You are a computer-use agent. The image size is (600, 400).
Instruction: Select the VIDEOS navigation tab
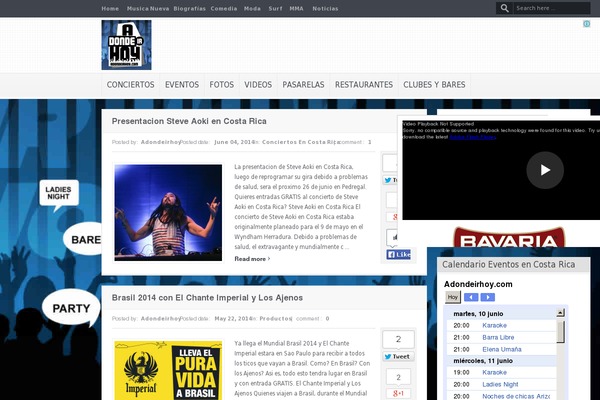(x=258, y=85)
